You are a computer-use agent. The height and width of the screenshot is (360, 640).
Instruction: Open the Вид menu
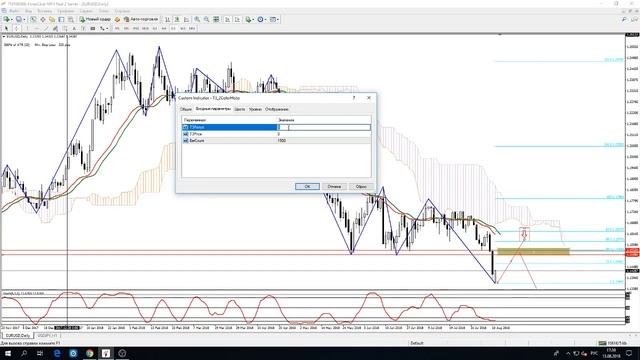[29, 11]
